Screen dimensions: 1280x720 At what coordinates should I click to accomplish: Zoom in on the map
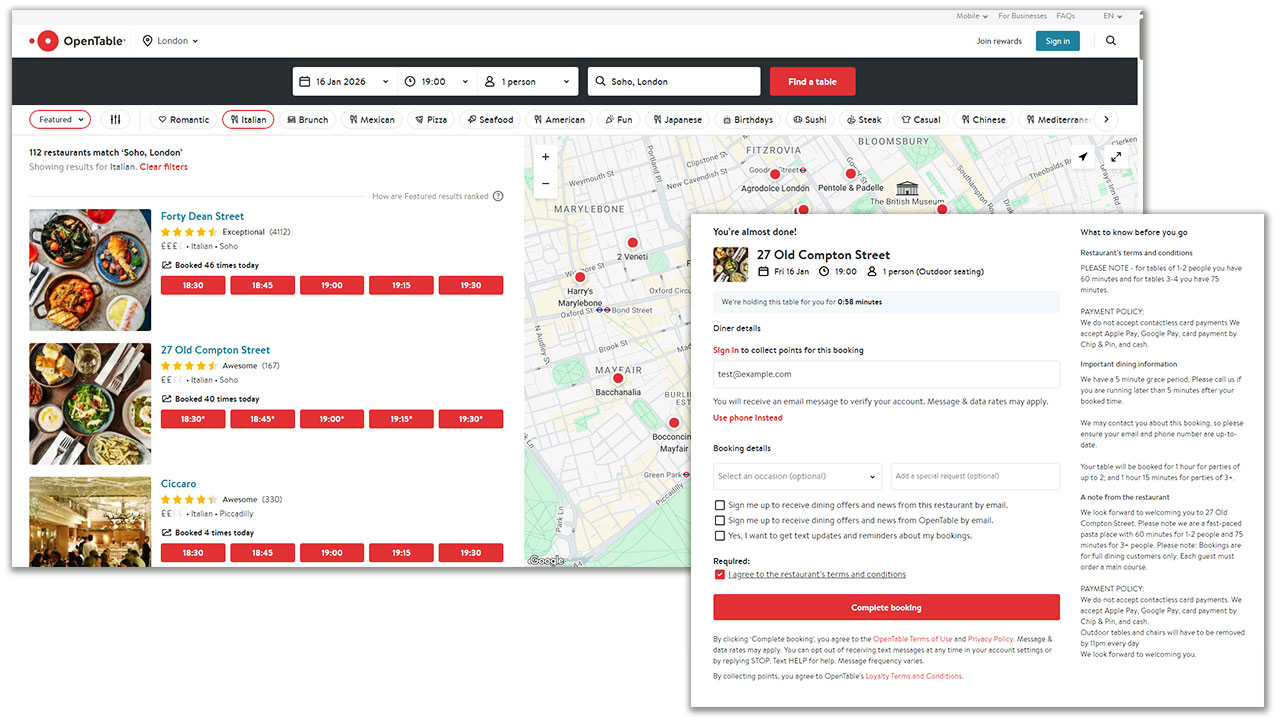click(545, 157)
